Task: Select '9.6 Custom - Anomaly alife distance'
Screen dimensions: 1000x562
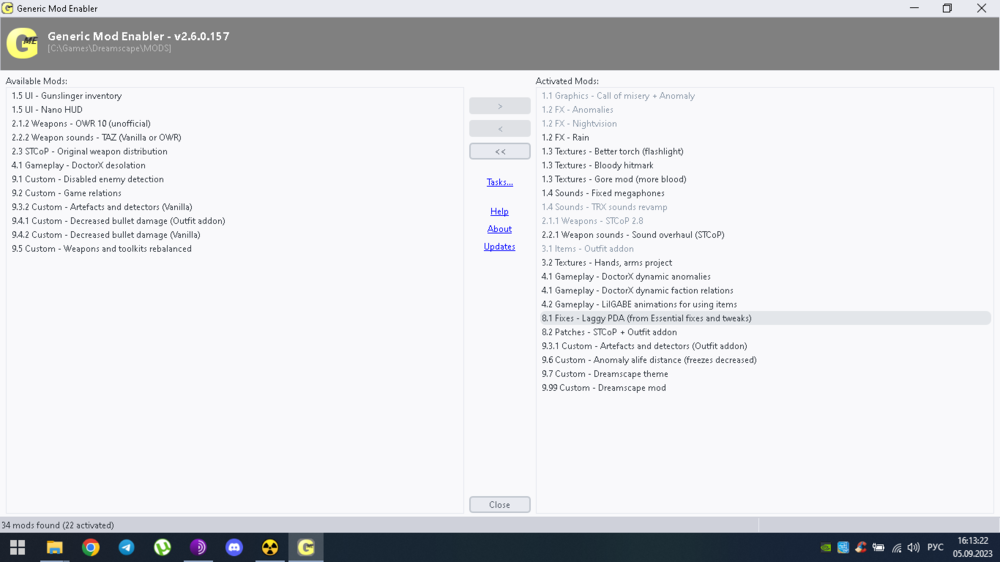Action: (x=649, y=360)
